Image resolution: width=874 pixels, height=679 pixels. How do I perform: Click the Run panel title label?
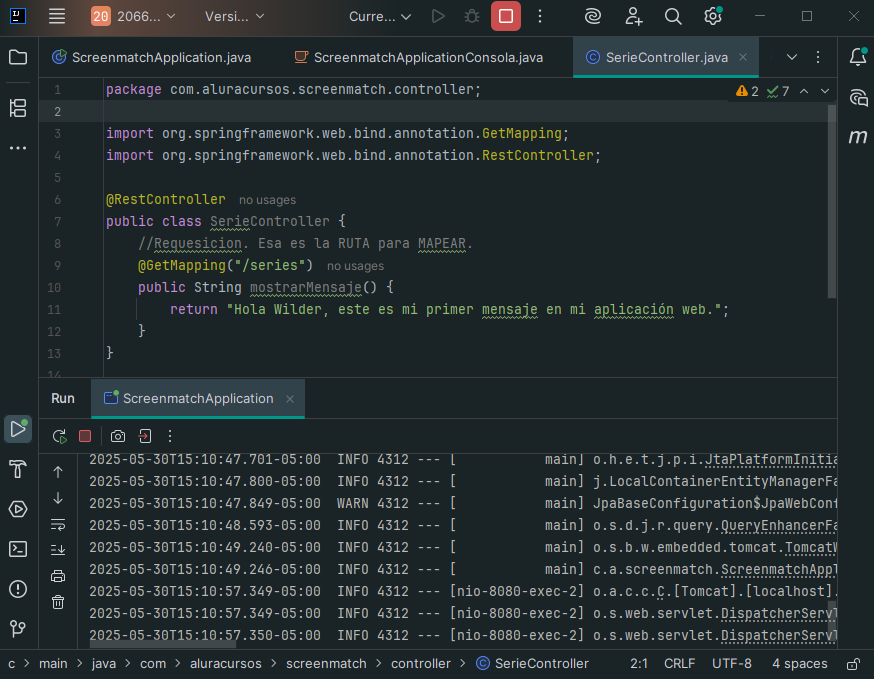pos(63,399)
